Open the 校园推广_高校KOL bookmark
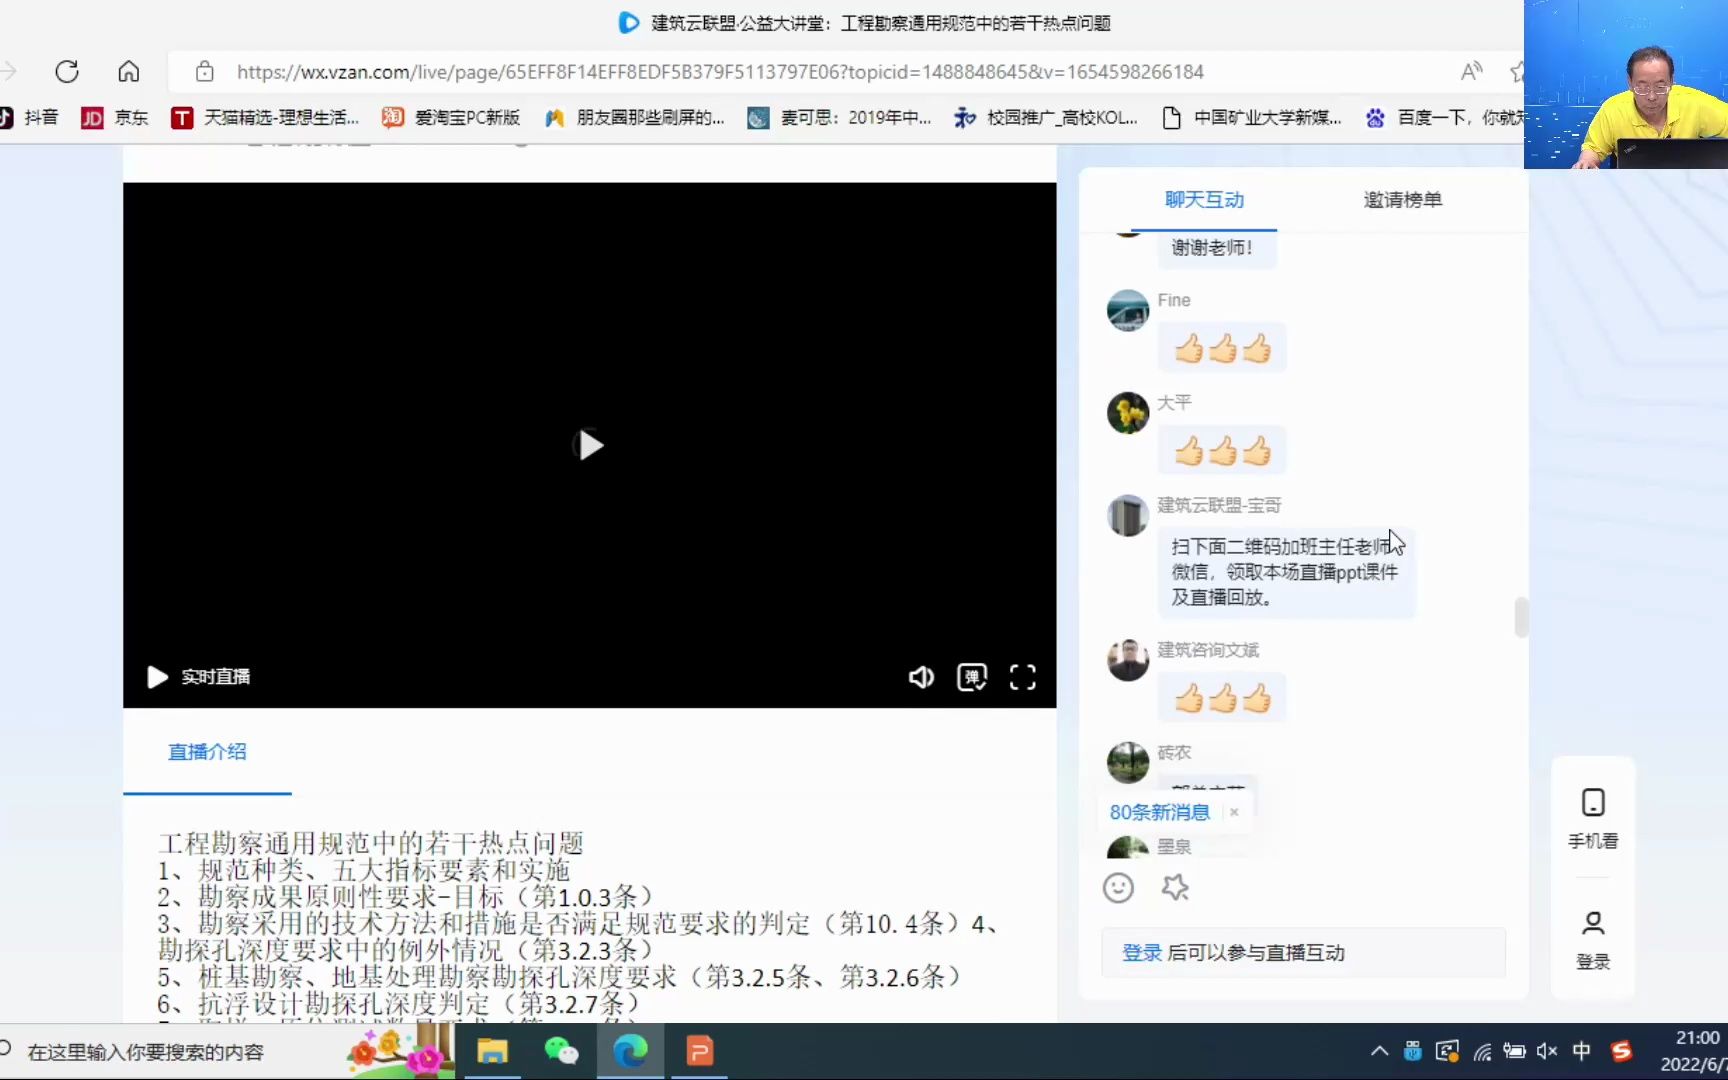The height and width of the screenshot is (1080, 1728). coord(1045,118)
